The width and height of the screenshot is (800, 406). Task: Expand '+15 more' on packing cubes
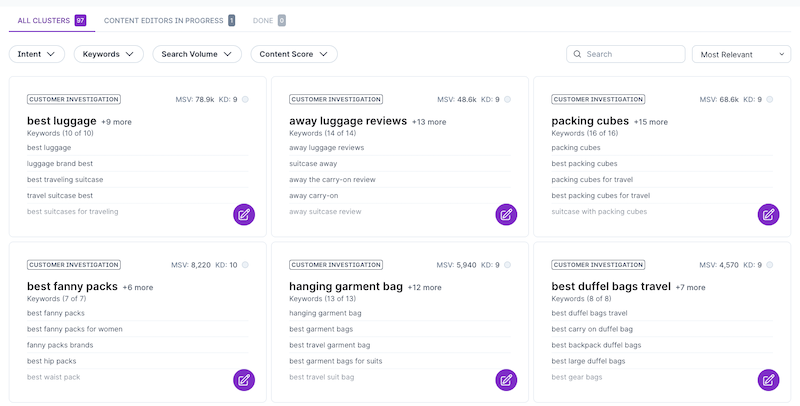[x=651, y=122]
